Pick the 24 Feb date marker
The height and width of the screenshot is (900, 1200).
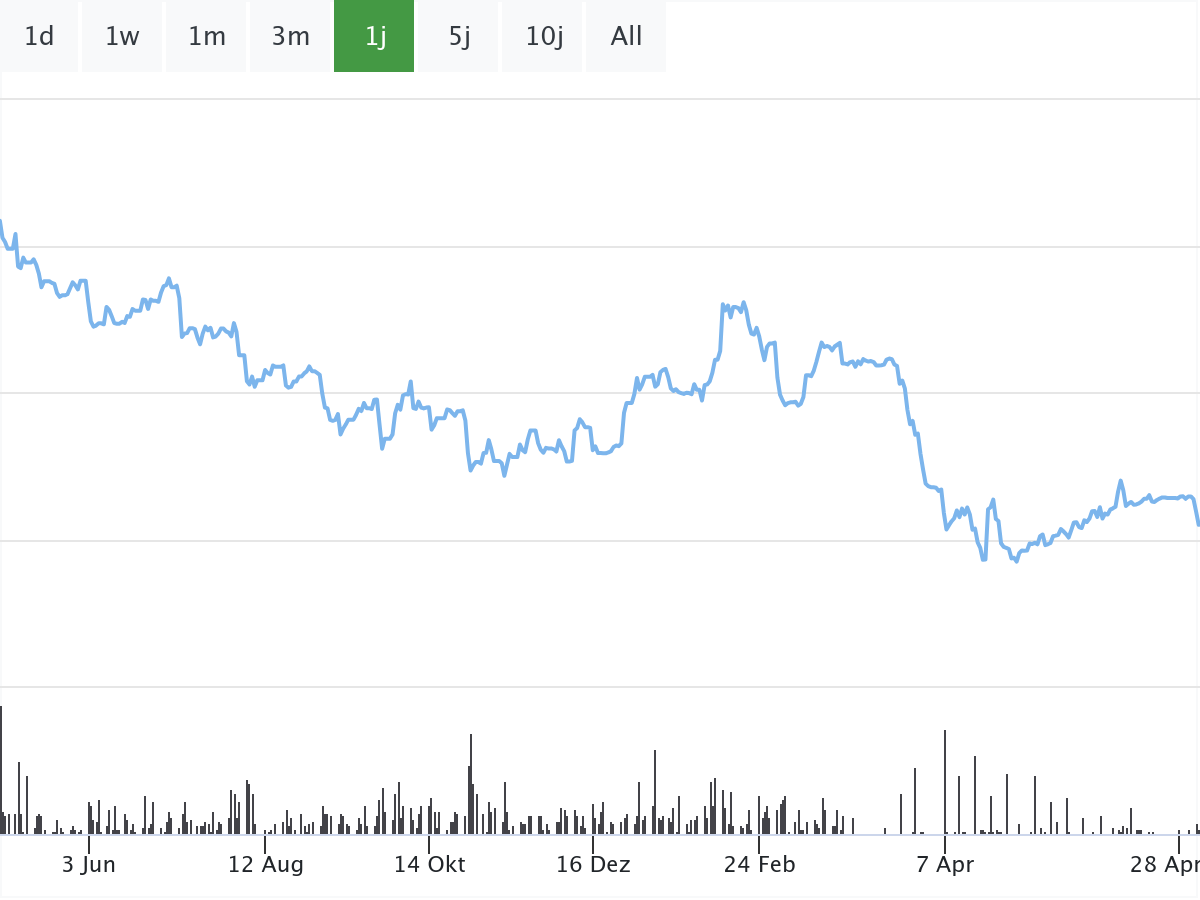coord(759,864)
